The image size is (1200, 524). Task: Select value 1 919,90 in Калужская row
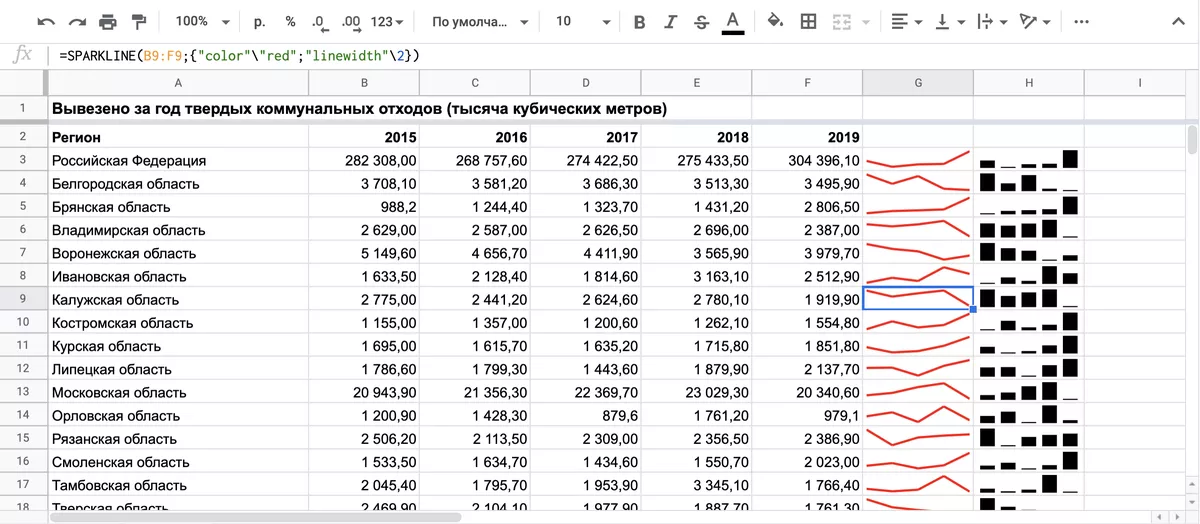(808, 299)
